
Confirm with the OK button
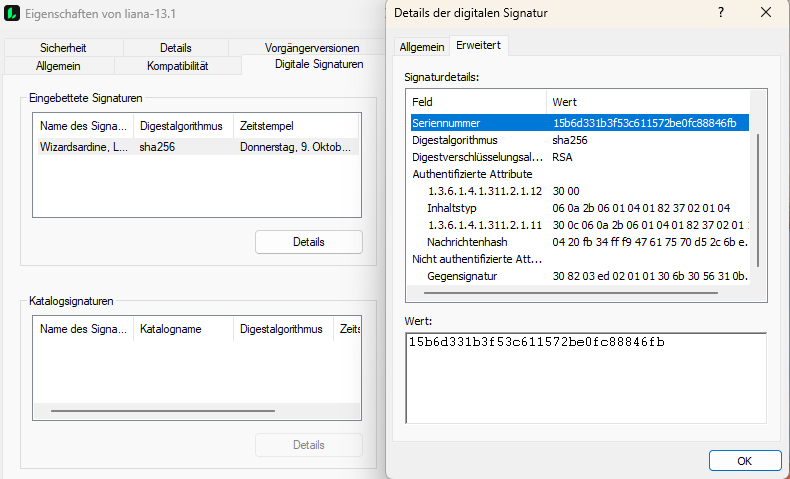coord(745,461)
